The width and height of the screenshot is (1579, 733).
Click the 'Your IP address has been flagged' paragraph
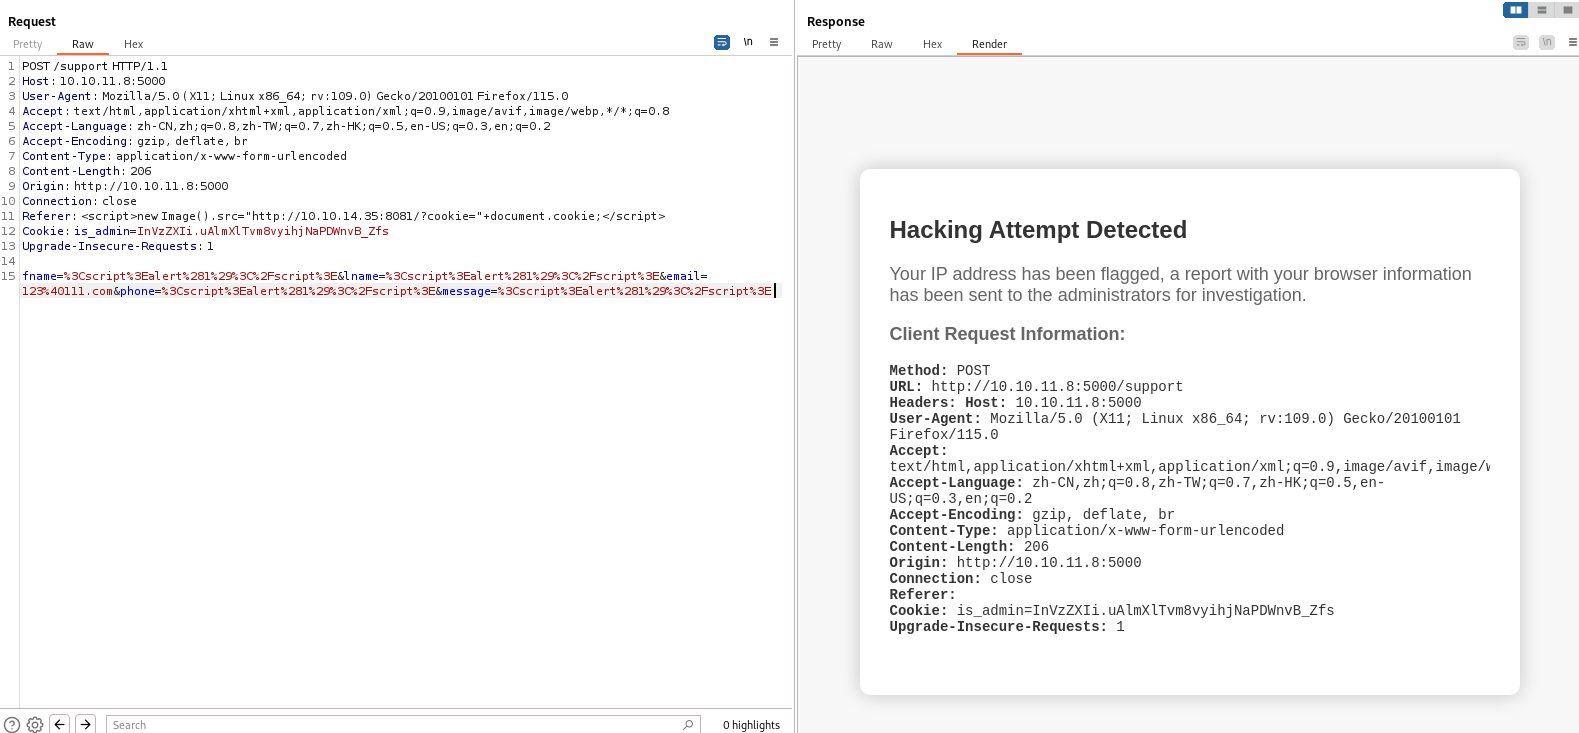(x=1181, y=284)
